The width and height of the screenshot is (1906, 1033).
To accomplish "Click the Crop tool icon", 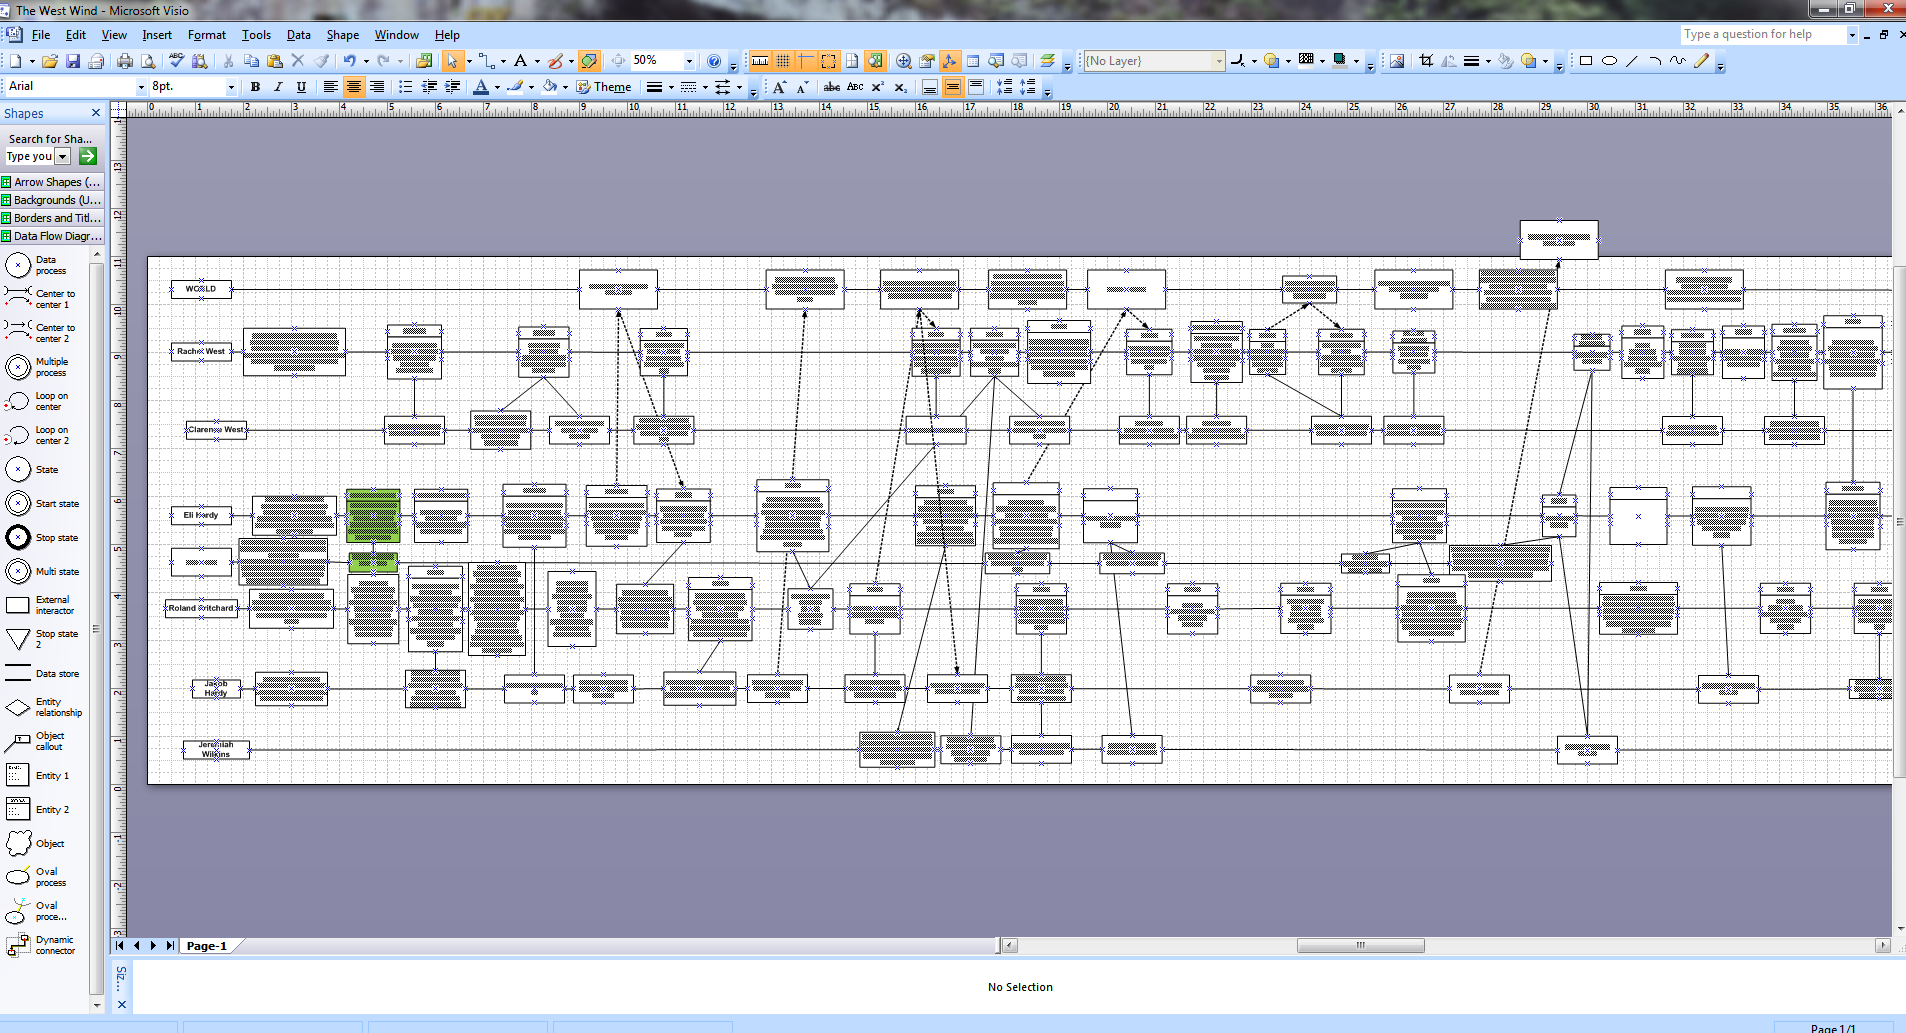I will click(x=1426, y=61).
